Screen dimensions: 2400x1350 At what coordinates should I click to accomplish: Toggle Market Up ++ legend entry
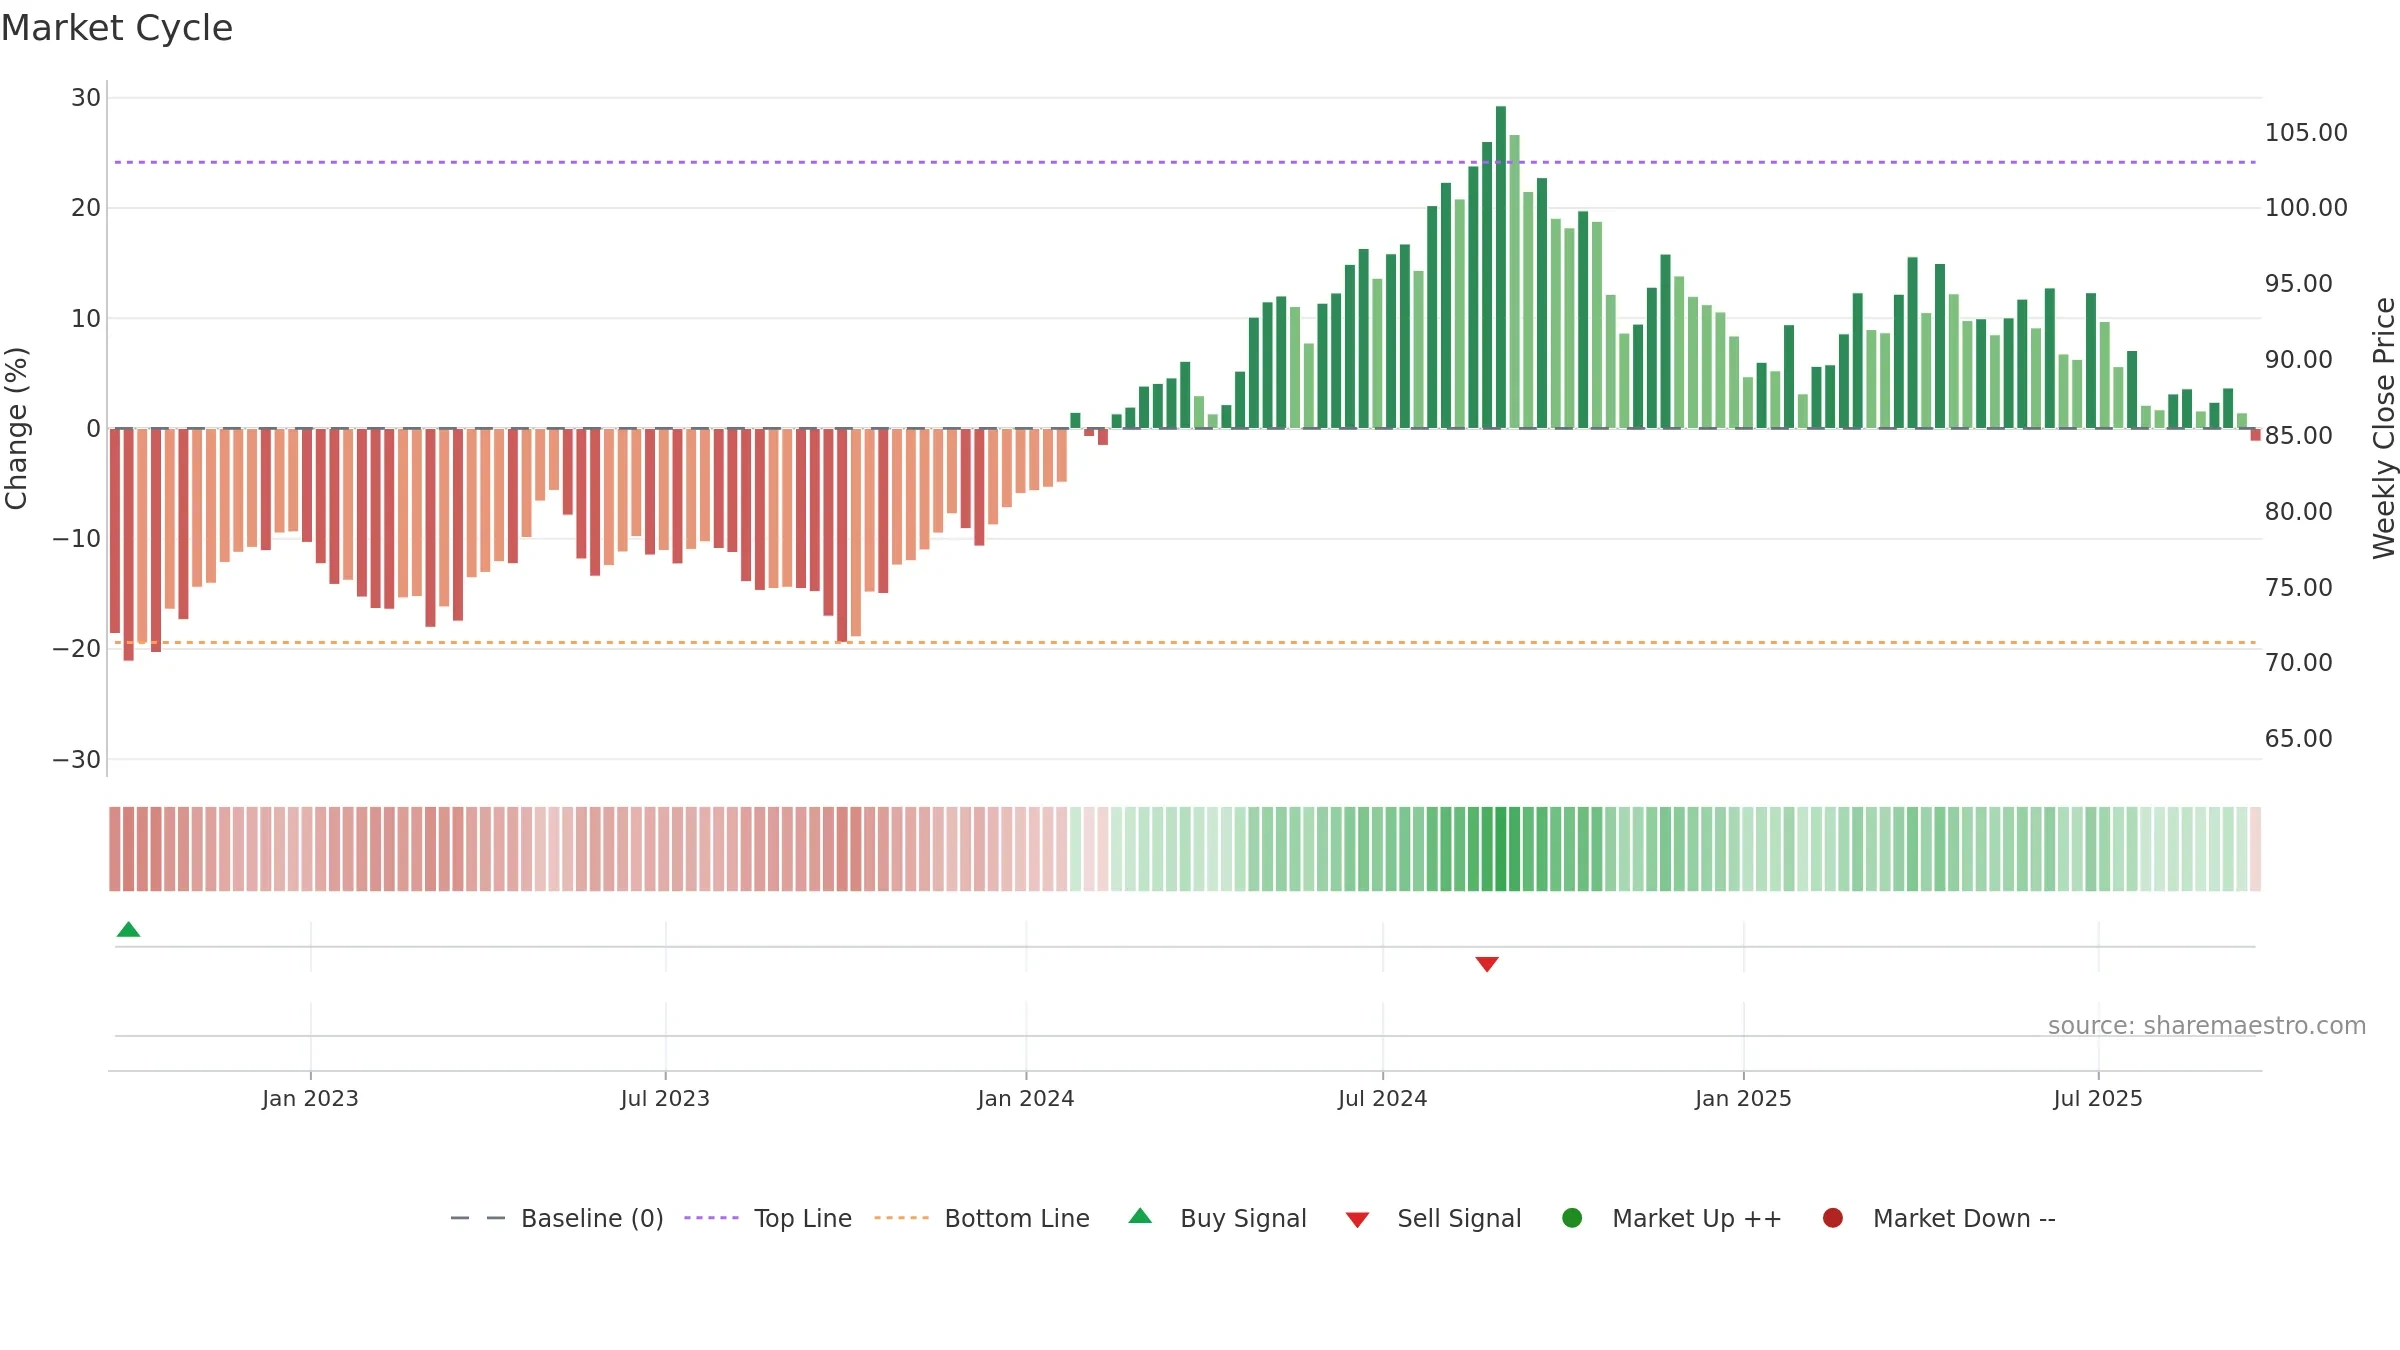tap(1672, 1218)
